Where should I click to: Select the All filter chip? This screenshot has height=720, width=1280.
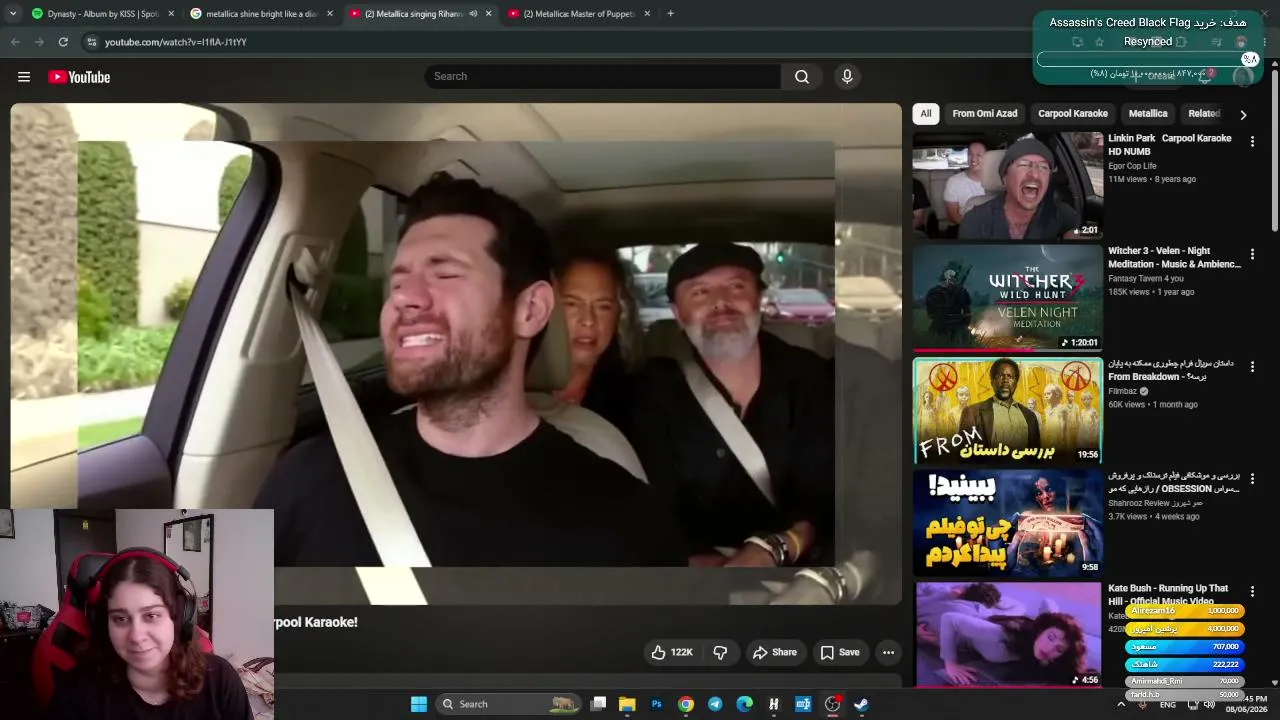(x=926, y=114)
